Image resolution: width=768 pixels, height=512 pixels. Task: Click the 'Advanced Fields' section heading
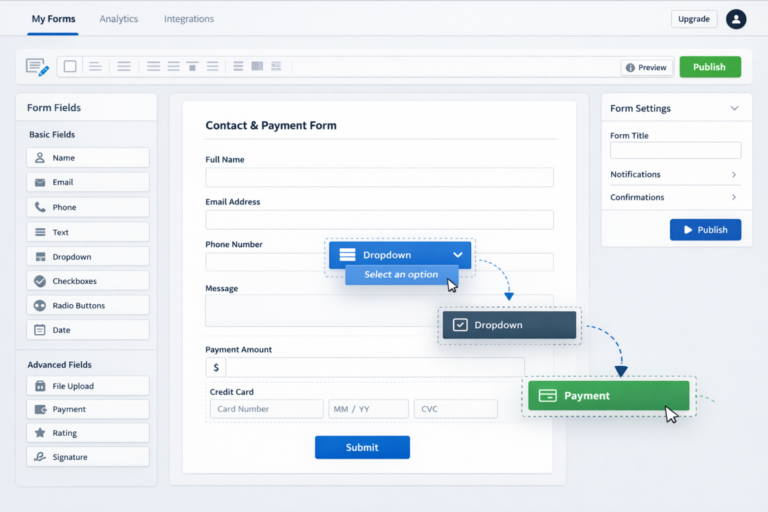[59, 365]
